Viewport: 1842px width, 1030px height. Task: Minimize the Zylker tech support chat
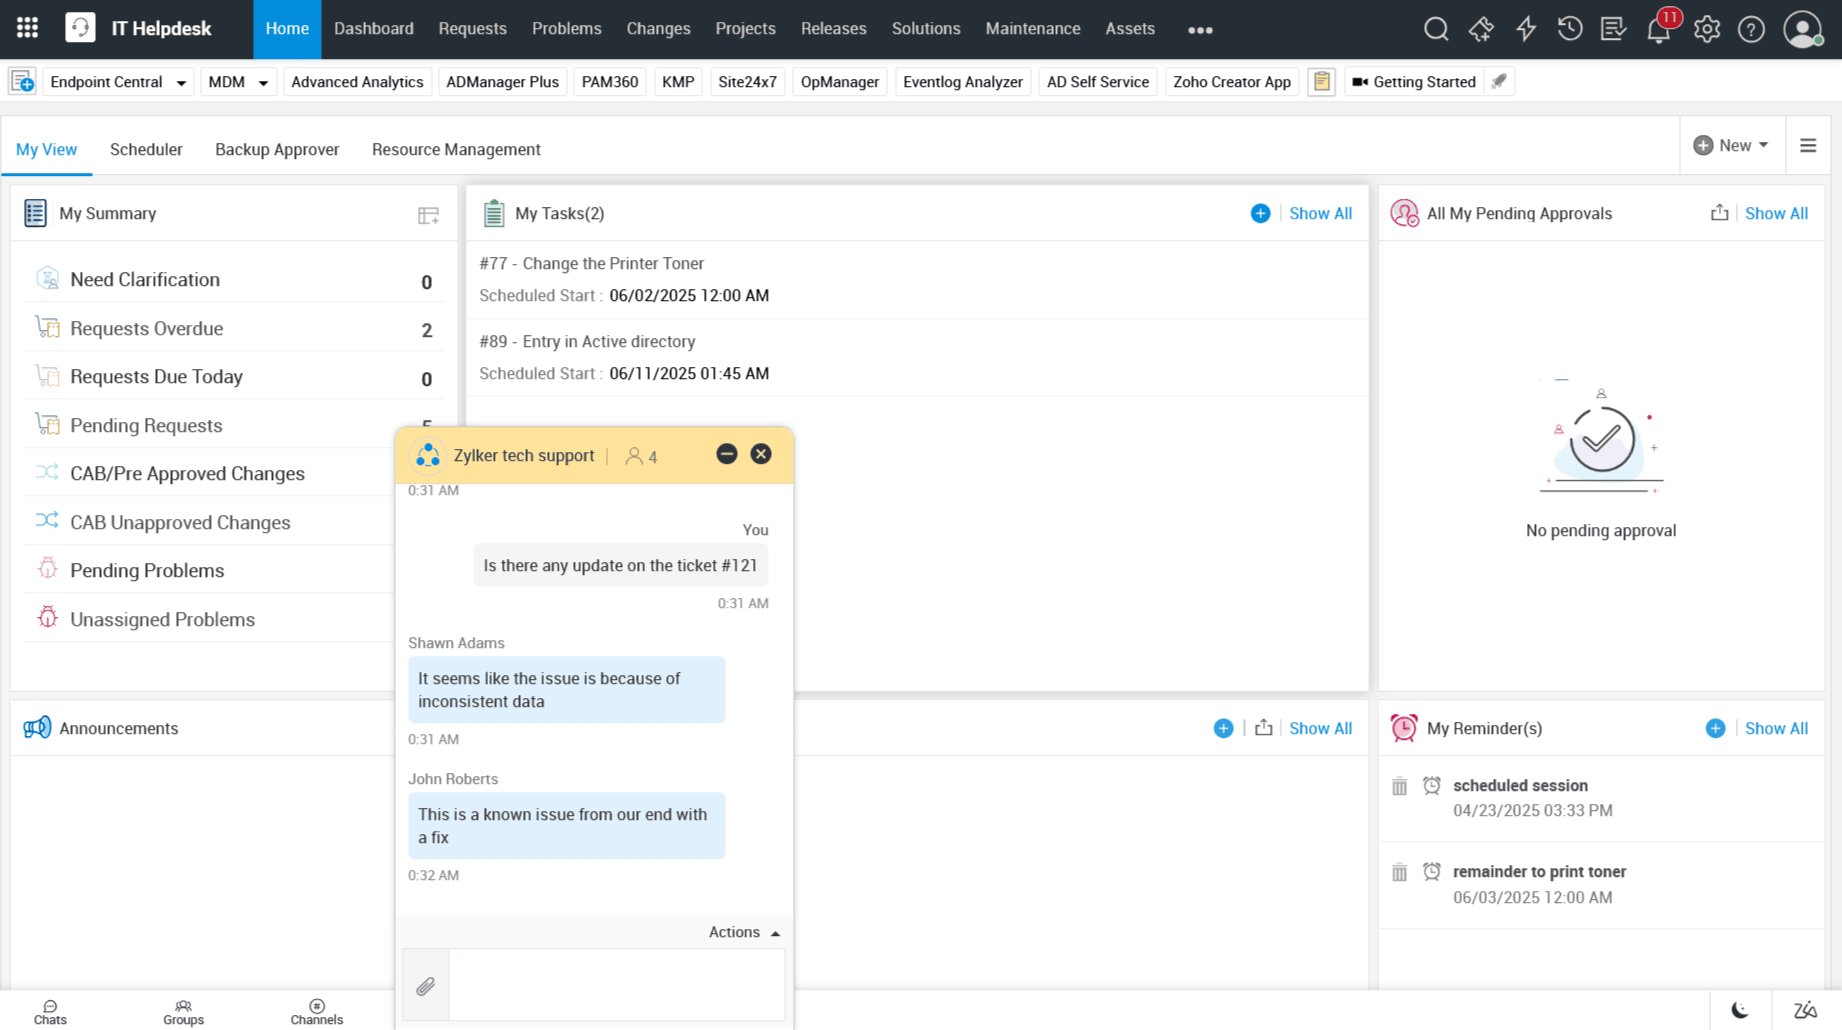[727, 454]
